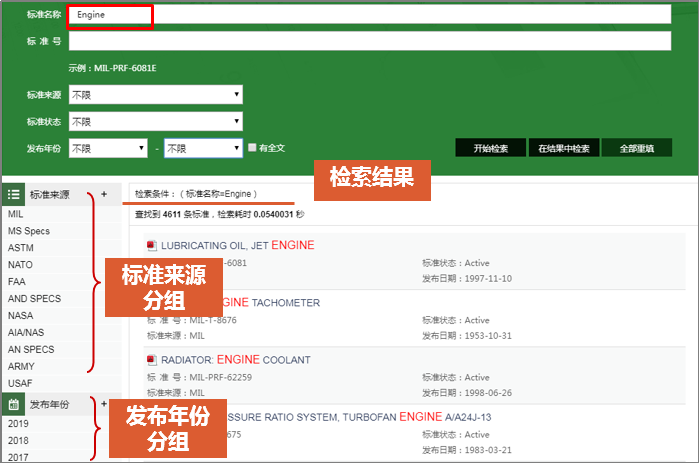The image size is (699, 463).
Task: Enable the 有全文 checkbox
Action: click(252, 148)
